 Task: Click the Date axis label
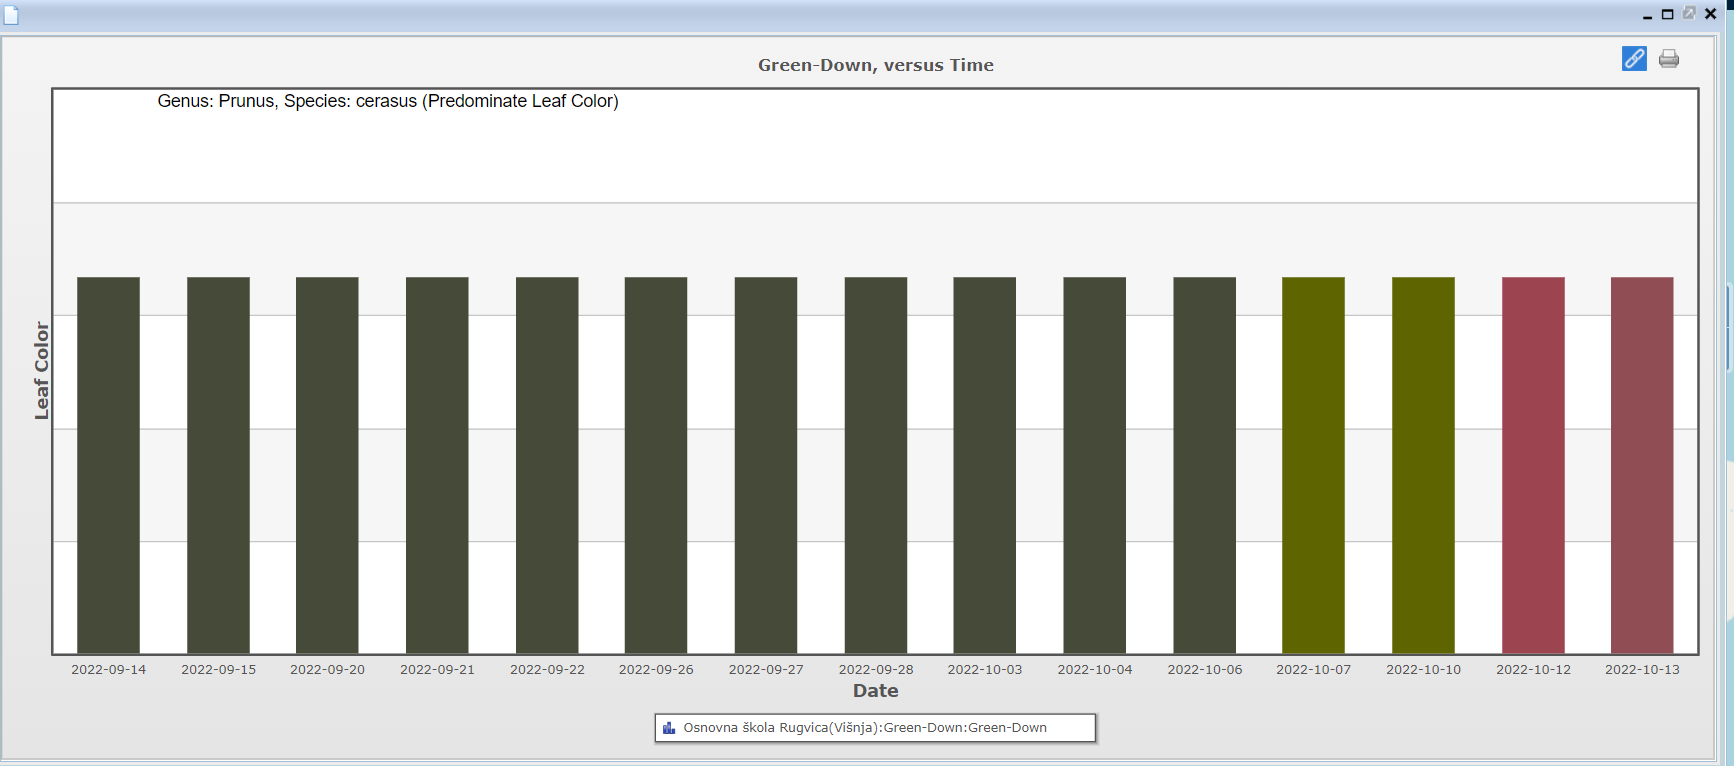[875, 691]
